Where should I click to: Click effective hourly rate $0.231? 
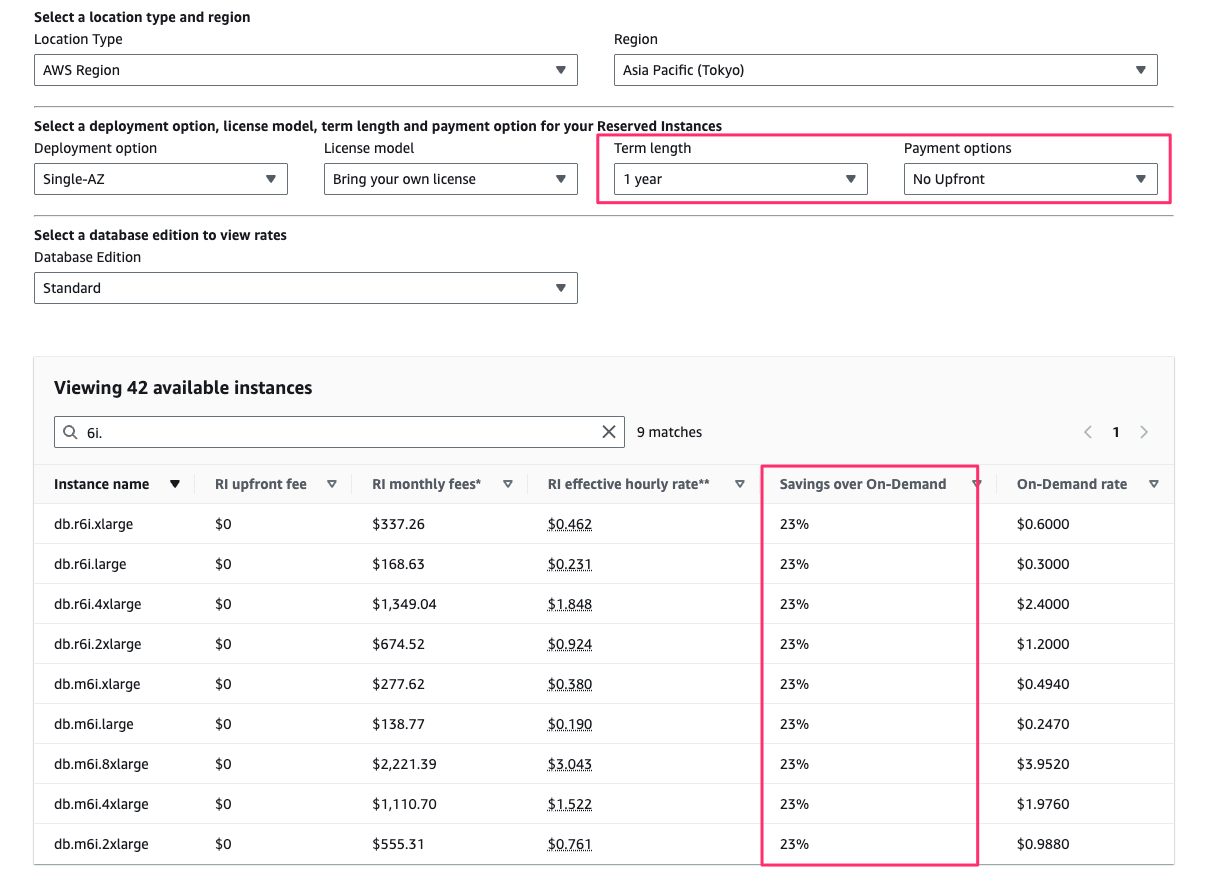coord(569,564)
